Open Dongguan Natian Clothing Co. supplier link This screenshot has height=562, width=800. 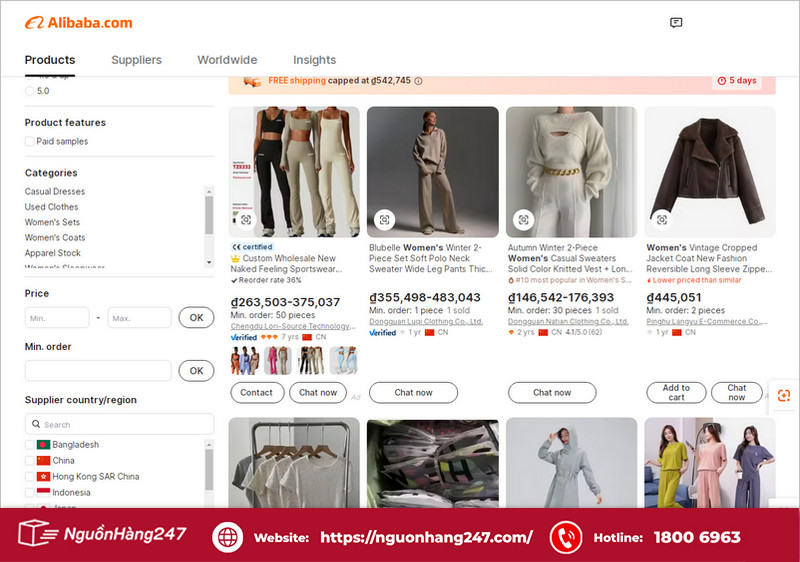(568, 322)
